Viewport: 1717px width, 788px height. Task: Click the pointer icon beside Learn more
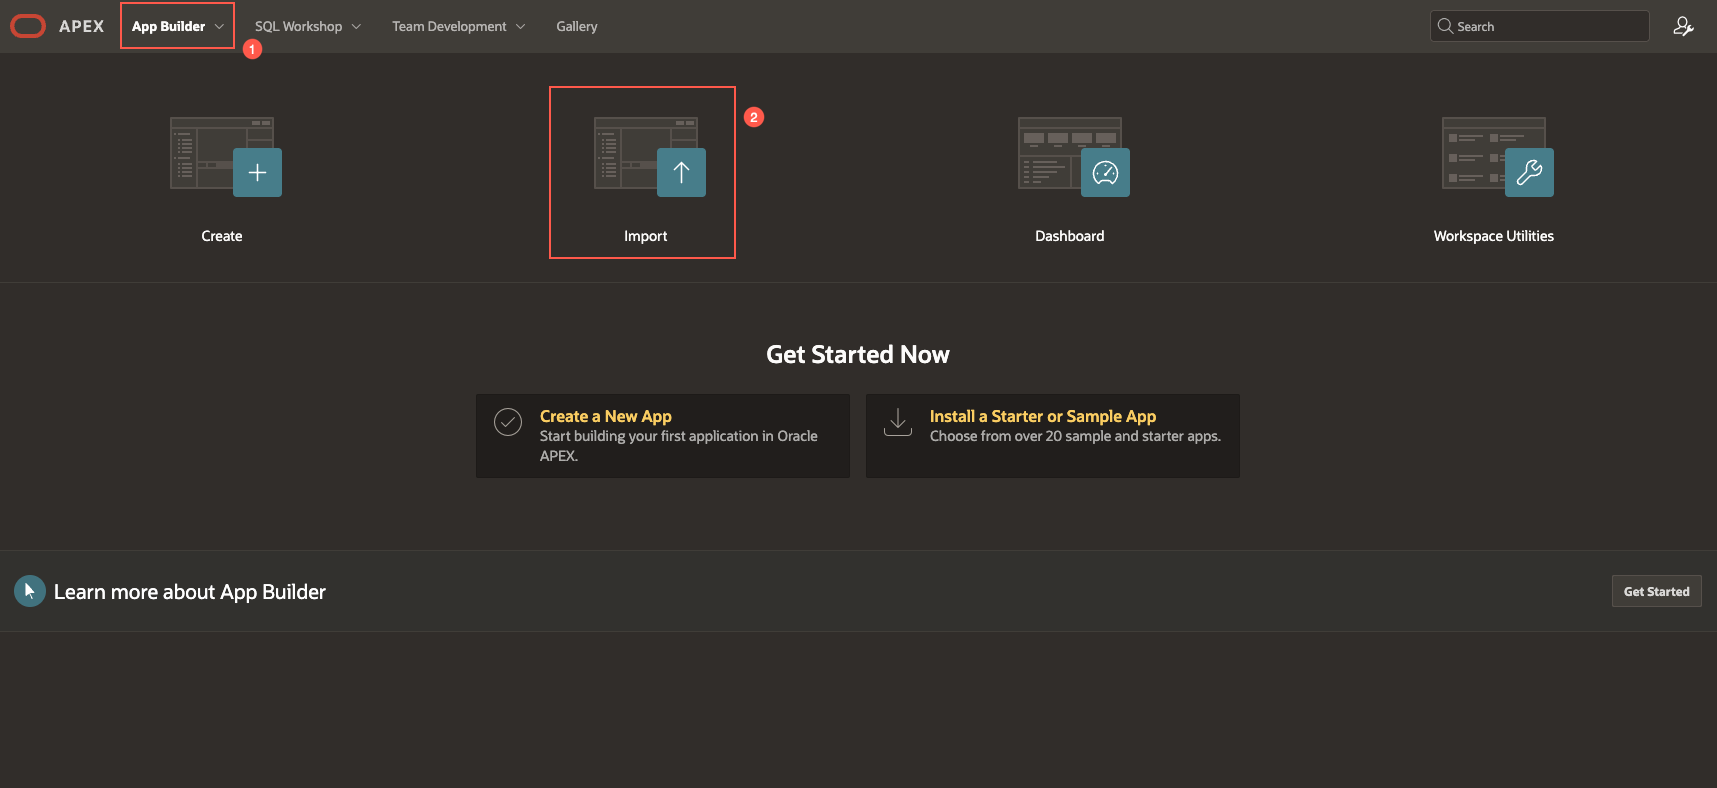click(30, 591)
